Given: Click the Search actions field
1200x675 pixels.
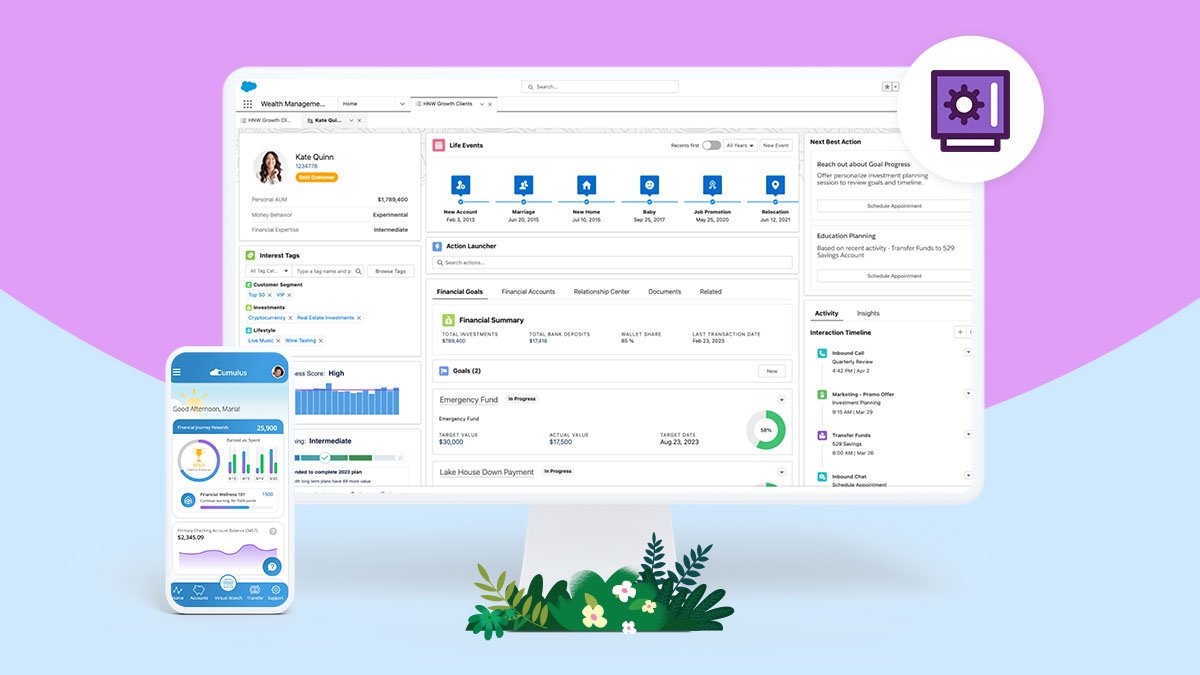Looking at the screenshot, I should click(612, 263).
